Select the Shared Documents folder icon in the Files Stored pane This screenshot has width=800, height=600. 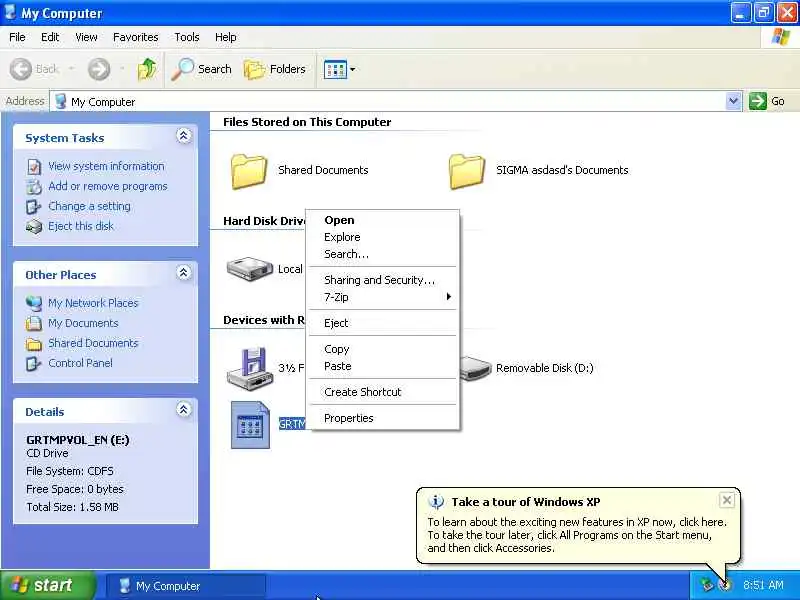click(x=249, y=171)
